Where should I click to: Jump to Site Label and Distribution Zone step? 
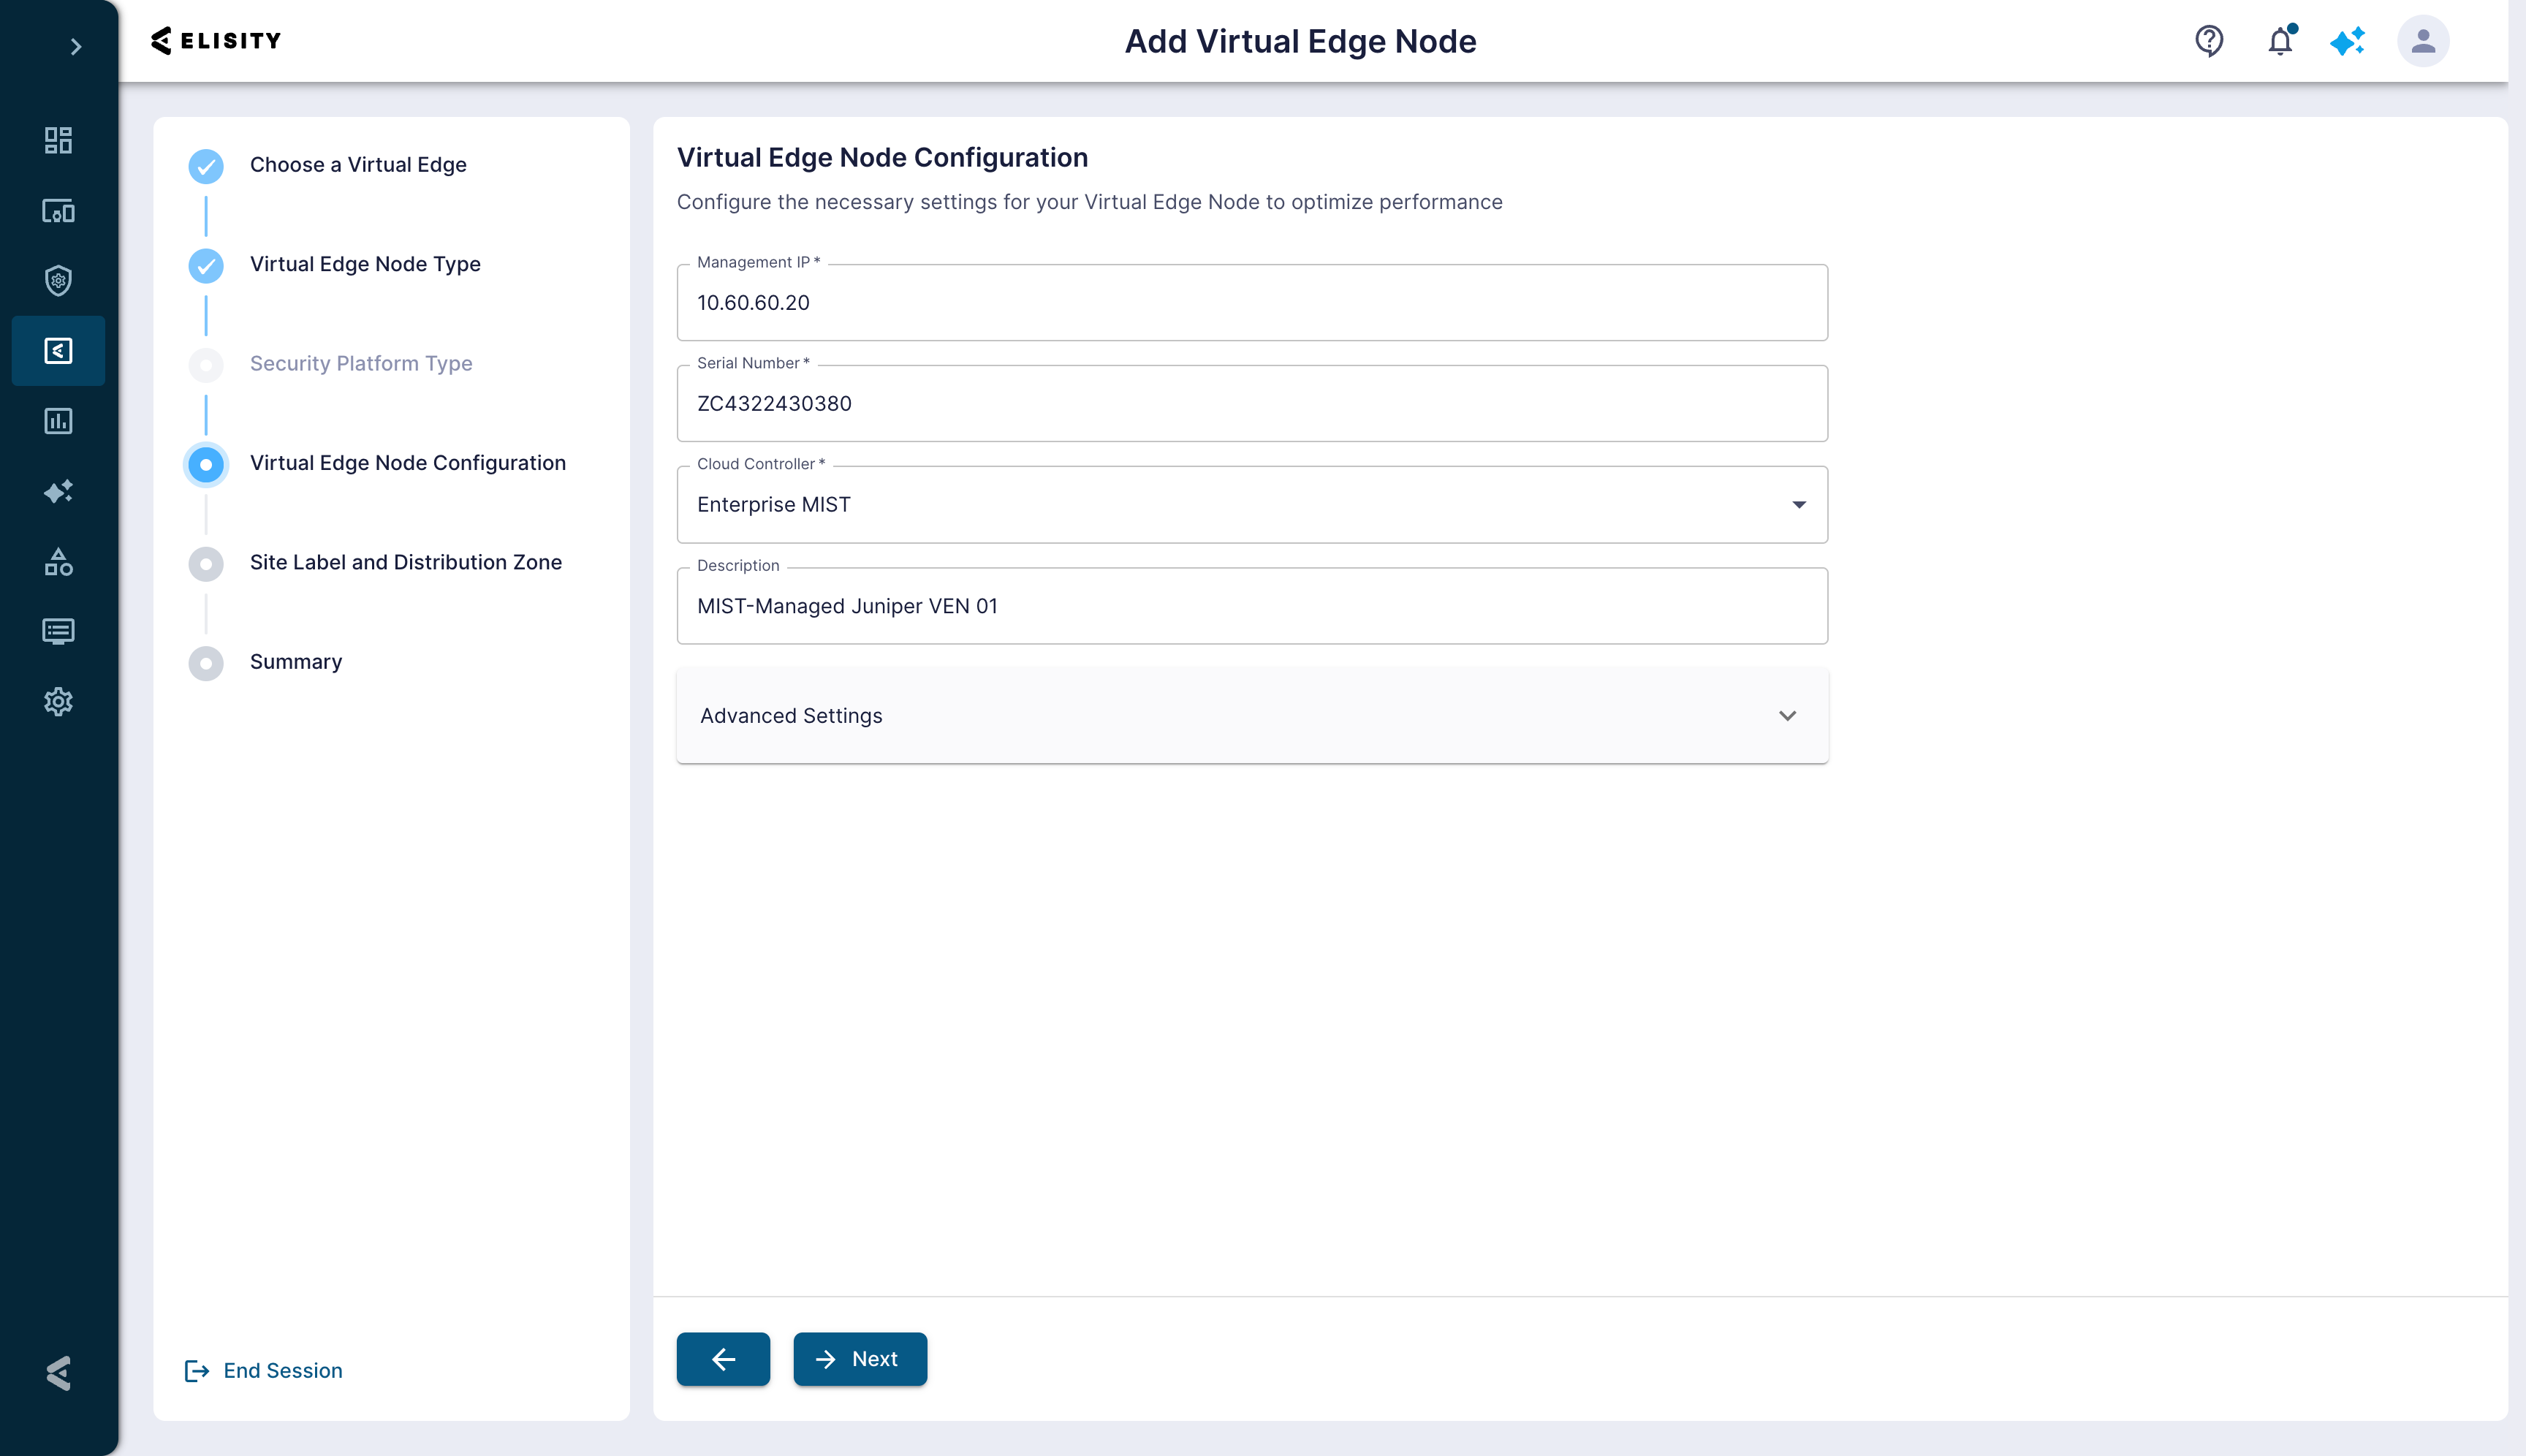[406, 563]
